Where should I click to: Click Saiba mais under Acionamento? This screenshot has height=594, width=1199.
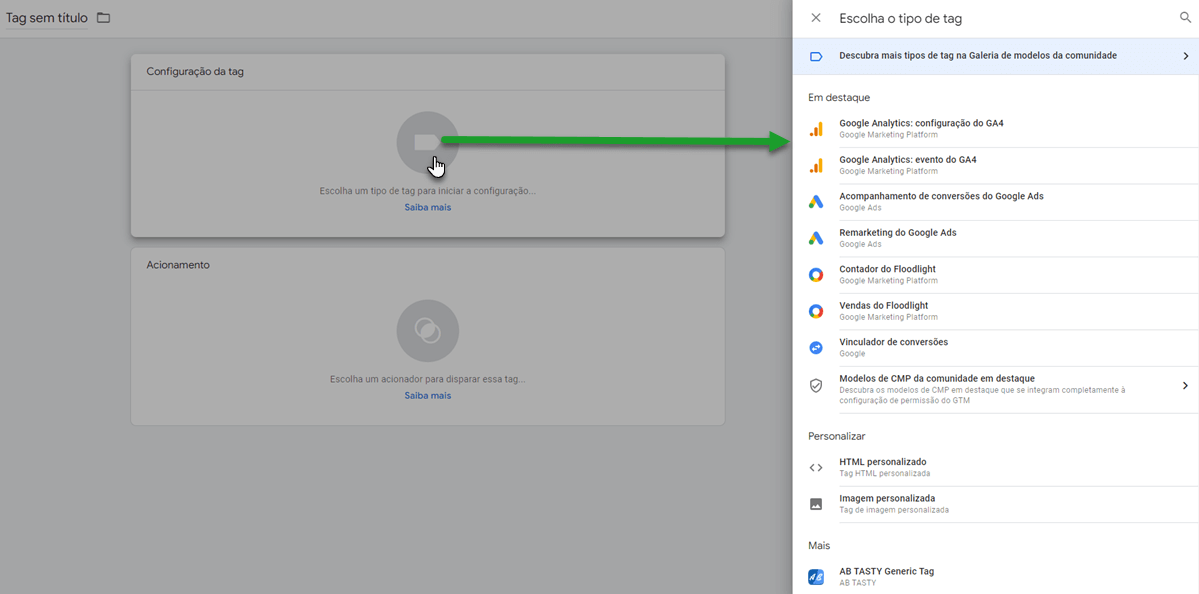click(427, 396)
